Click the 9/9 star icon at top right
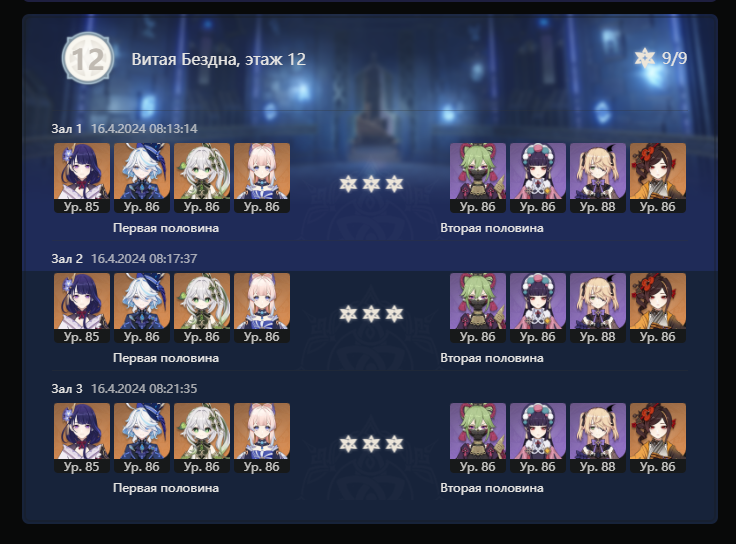This screenshot has height=544, width=736. click(x=644, y=58)
